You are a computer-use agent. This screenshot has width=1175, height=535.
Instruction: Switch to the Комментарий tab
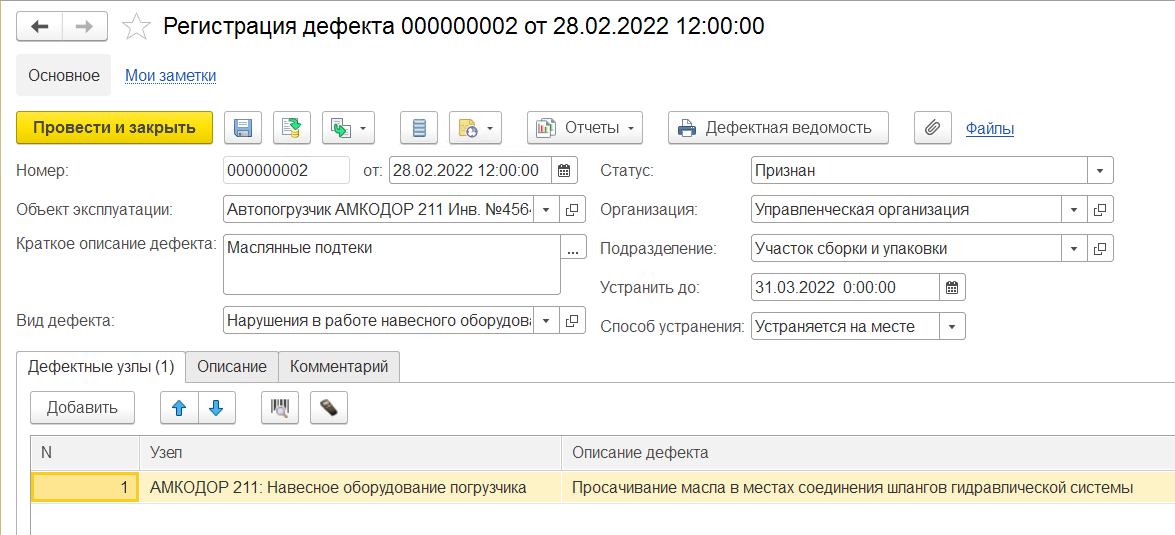click(339, 367)
